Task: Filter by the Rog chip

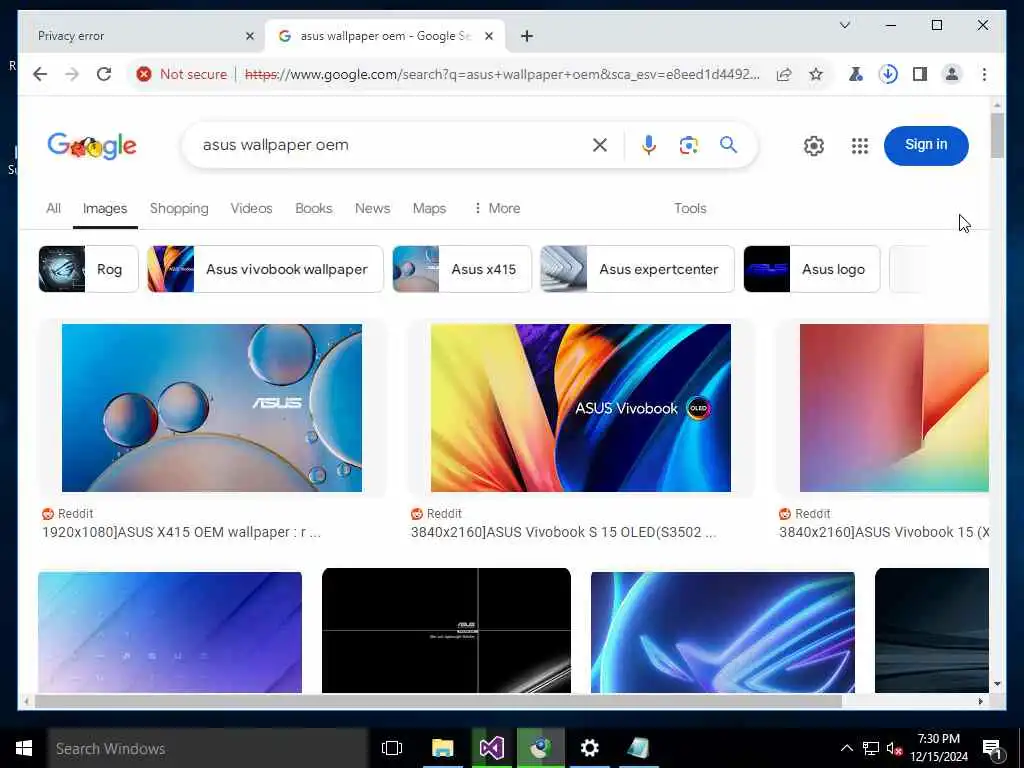Action: point(88,269)
